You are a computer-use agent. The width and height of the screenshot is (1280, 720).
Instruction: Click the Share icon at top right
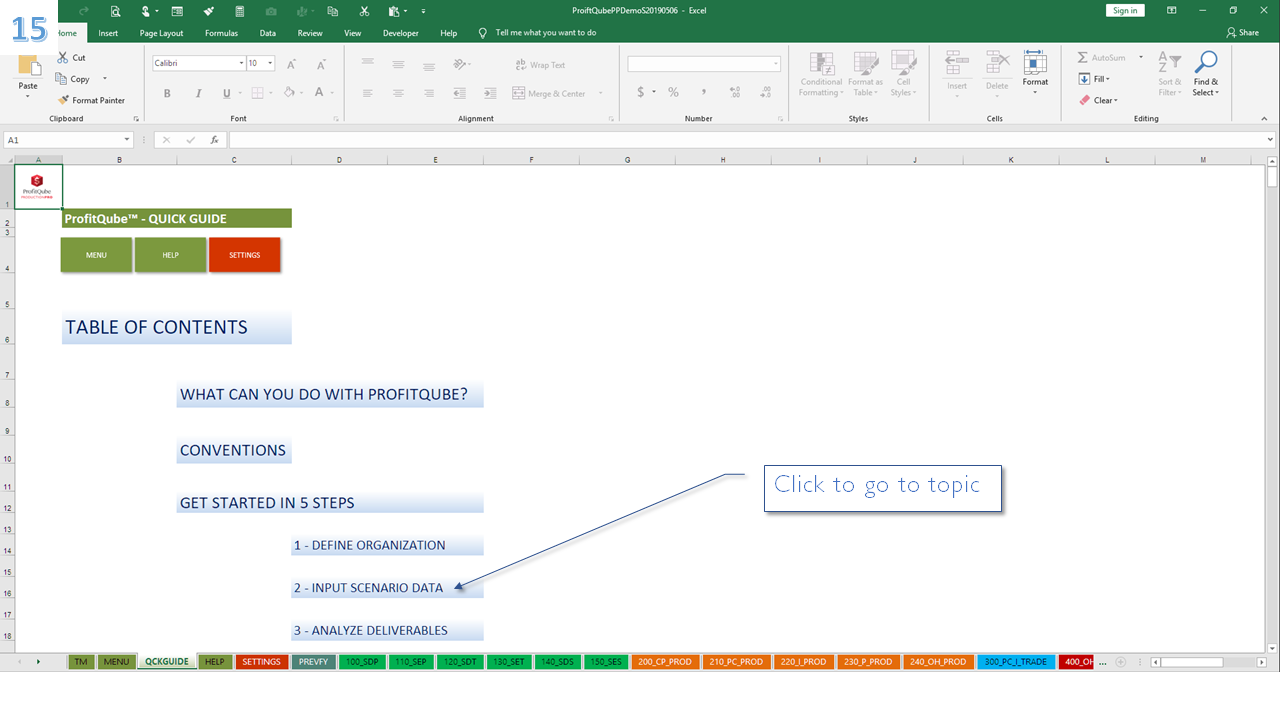1243,33
